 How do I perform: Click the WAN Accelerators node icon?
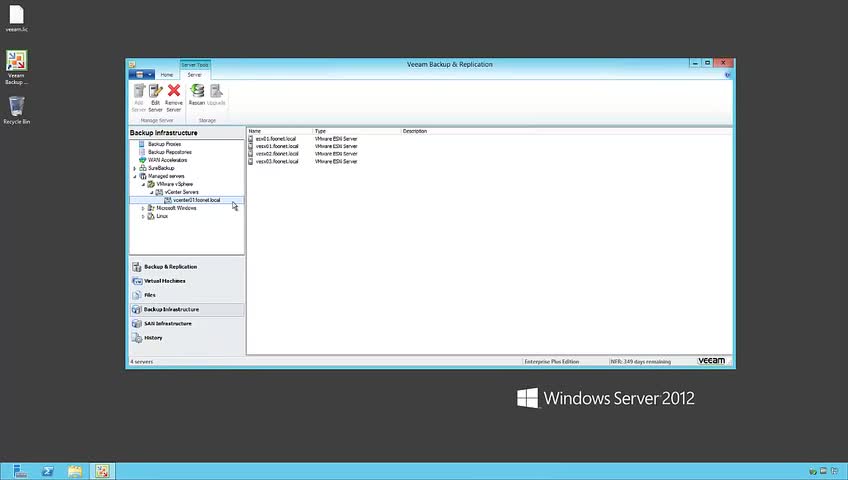142,160
